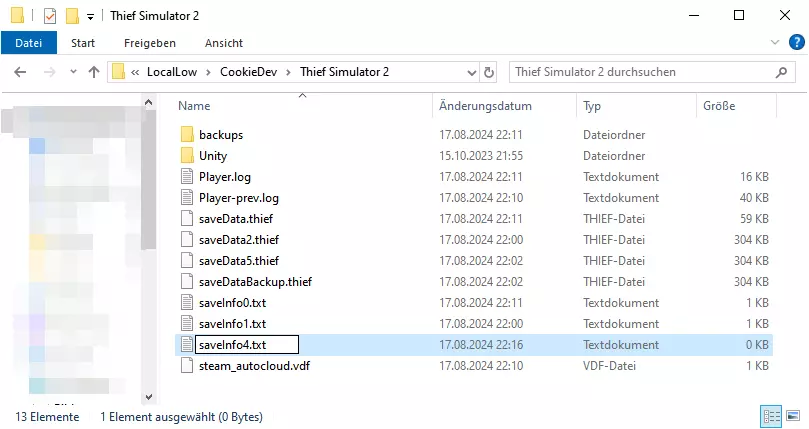Select the saveData5.thief file icon
Viewport: 809px width, 429px height.
[x=187, y=261]
